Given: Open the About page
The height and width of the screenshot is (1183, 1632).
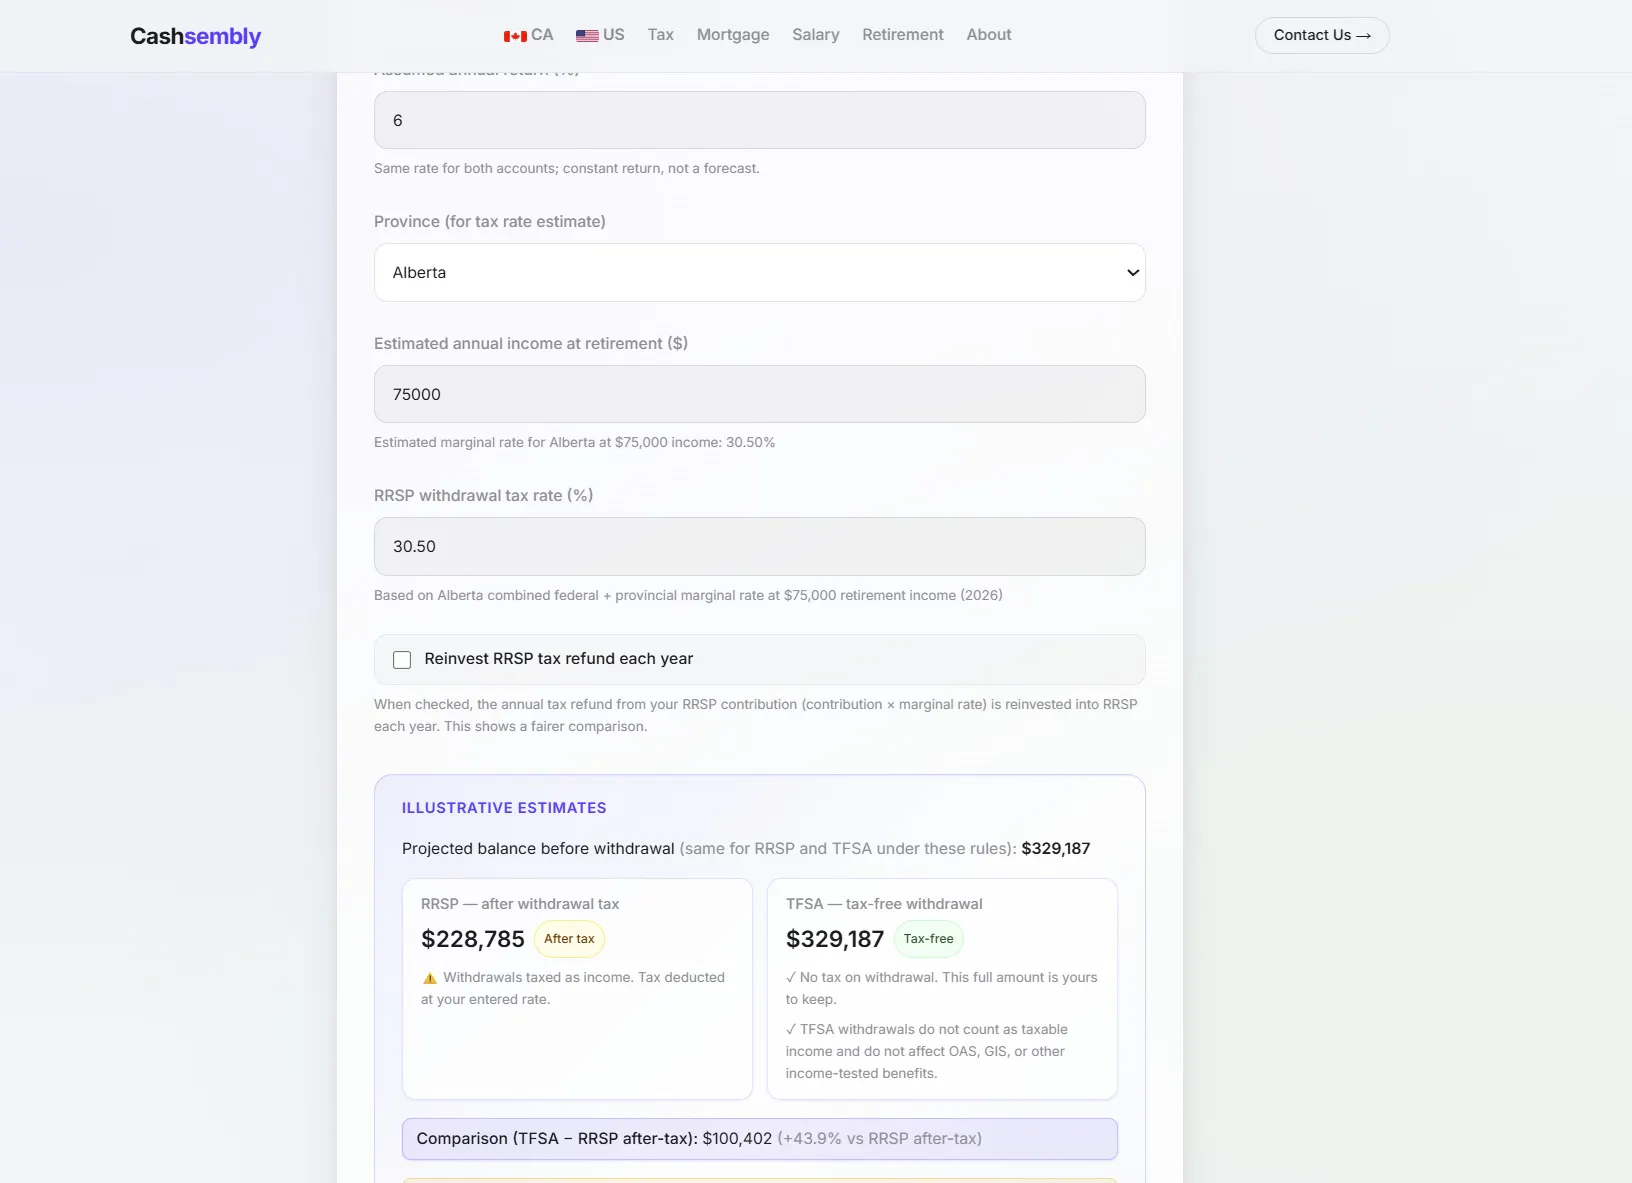Looking at the screenshot, I should click(x=989, y=35).
